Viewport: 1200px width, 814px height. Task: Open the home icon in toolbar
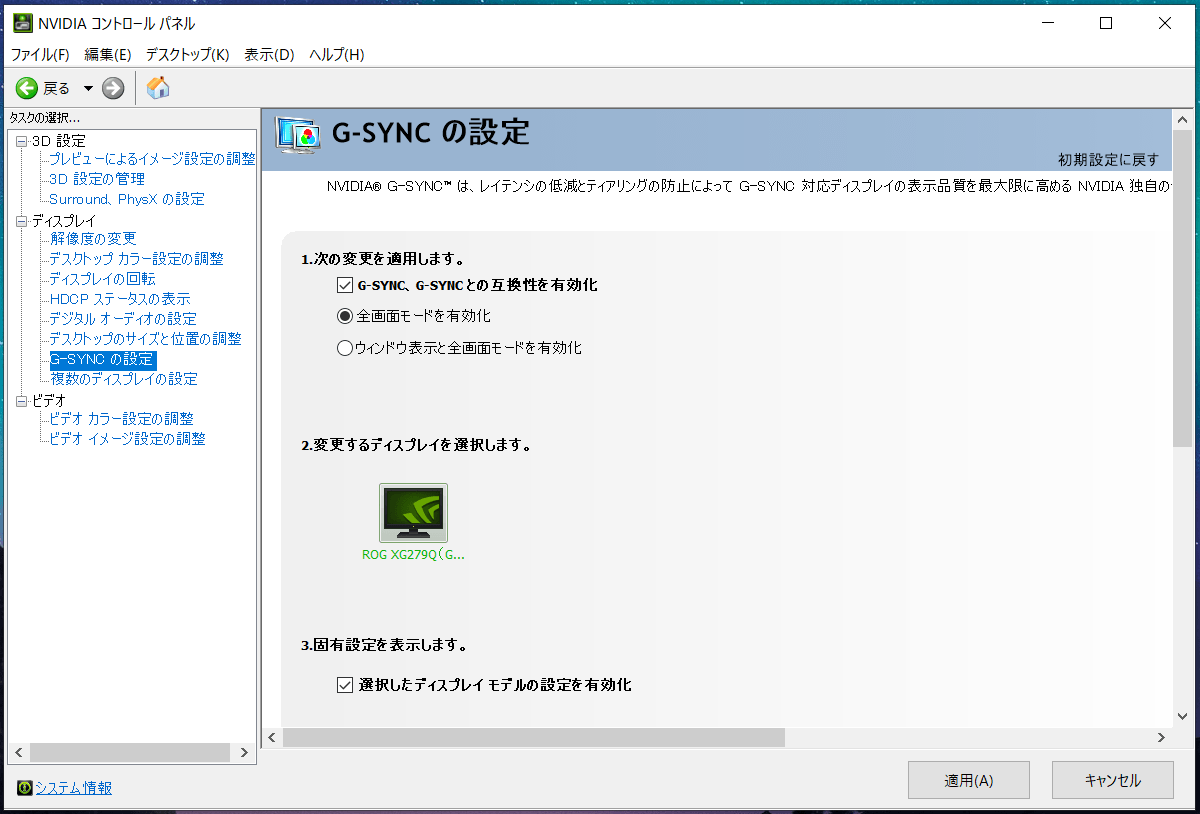(x=158, y=88)
